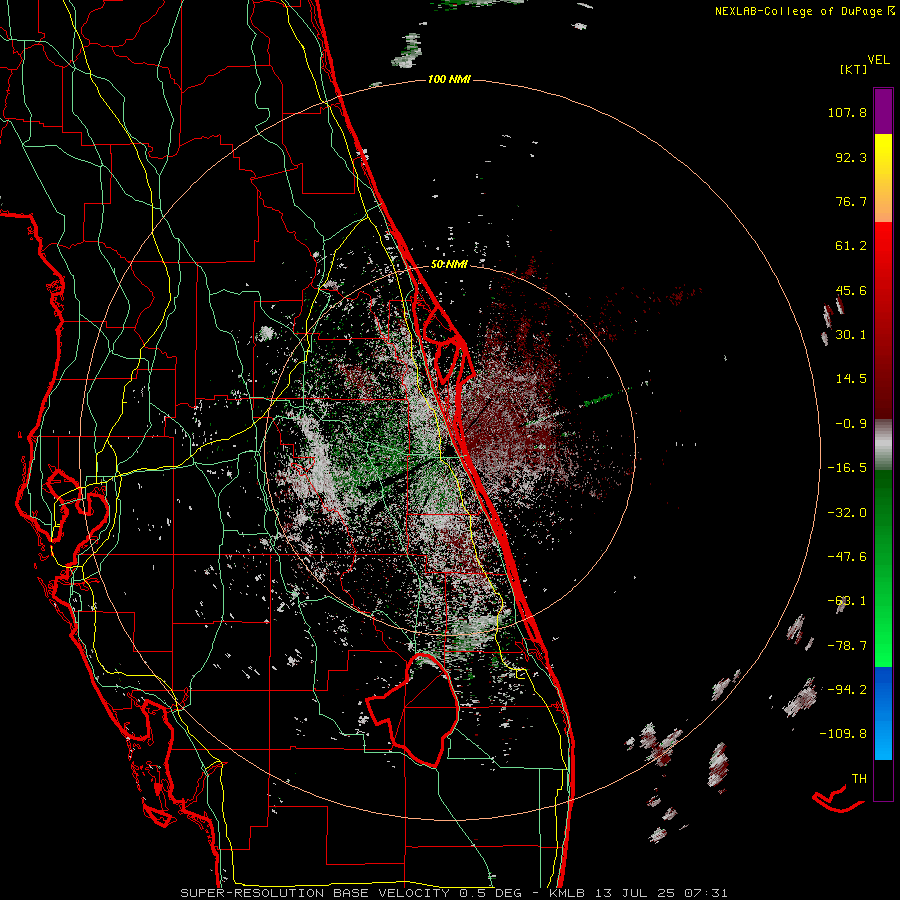This screenshot has width=900, height=900.
Task: Select the -109.8 velocity scale value
Action: coord(844,734)
